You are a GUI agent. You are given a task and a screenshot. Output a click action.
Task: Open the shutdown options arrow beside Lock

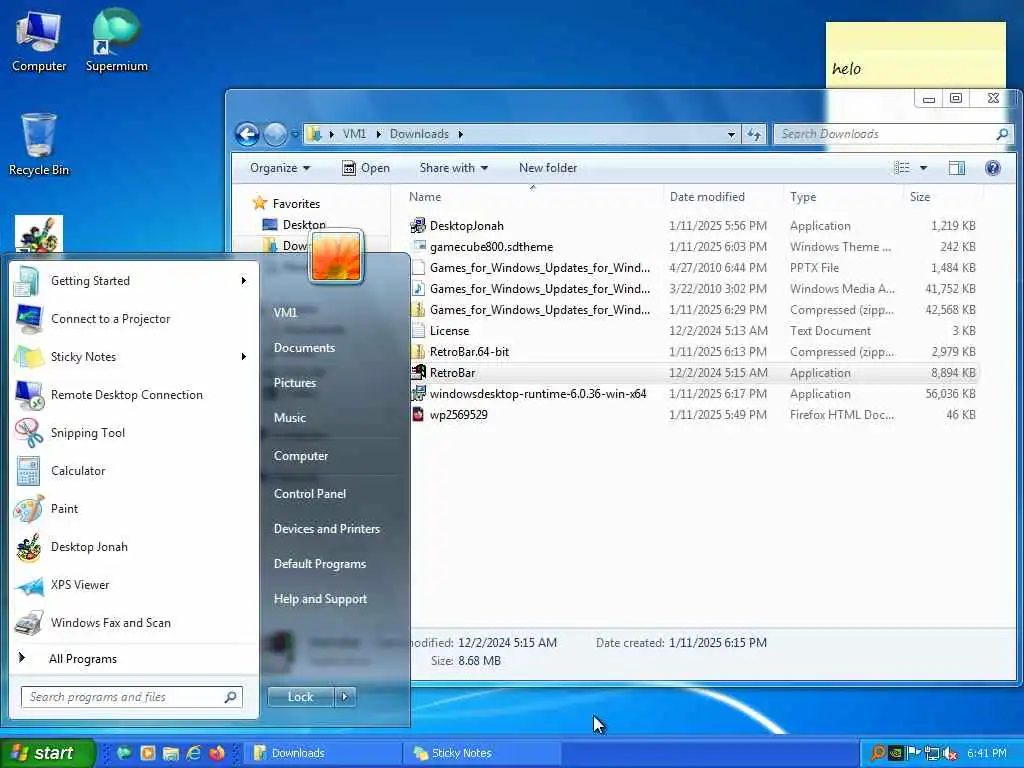(x=345, y=697)
